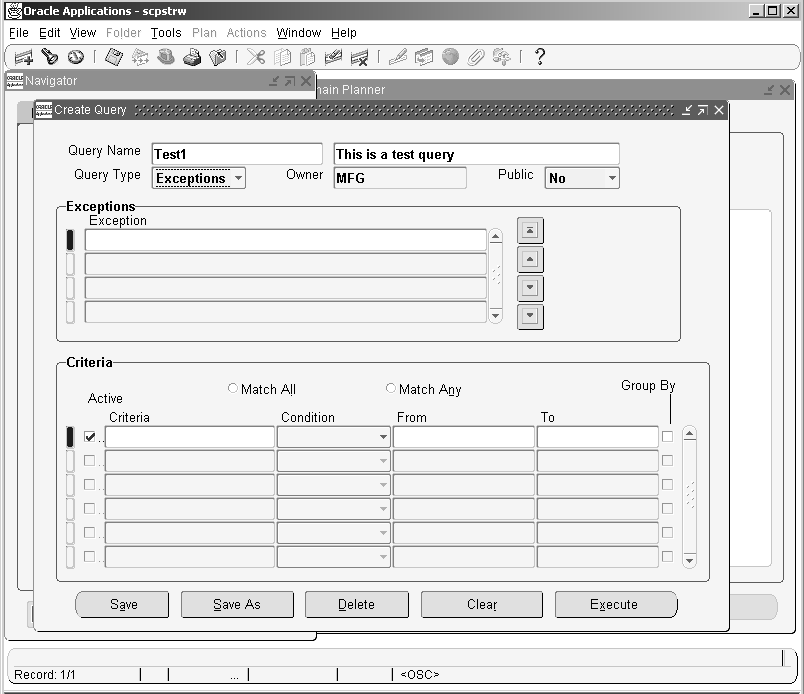Click the Switch Responsibilities hat icon
The height and width of the screenshot is (694, 804).
click(x=166, y=56)
